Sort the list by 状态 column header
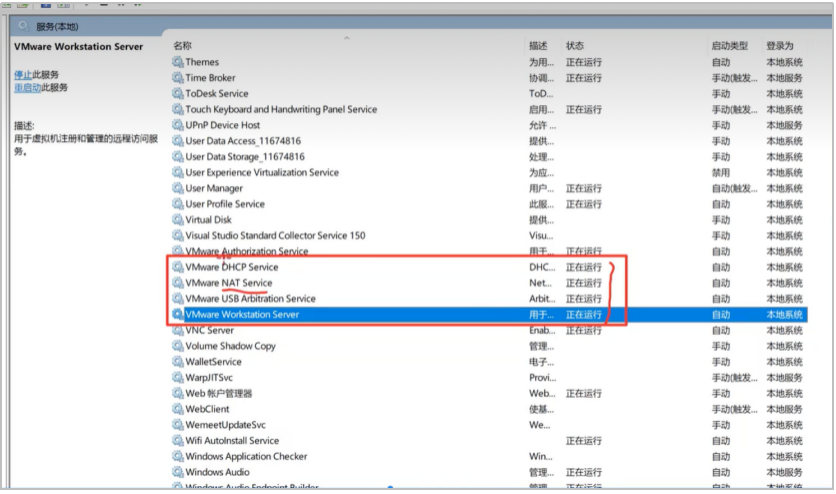 [x=575, y=46]
